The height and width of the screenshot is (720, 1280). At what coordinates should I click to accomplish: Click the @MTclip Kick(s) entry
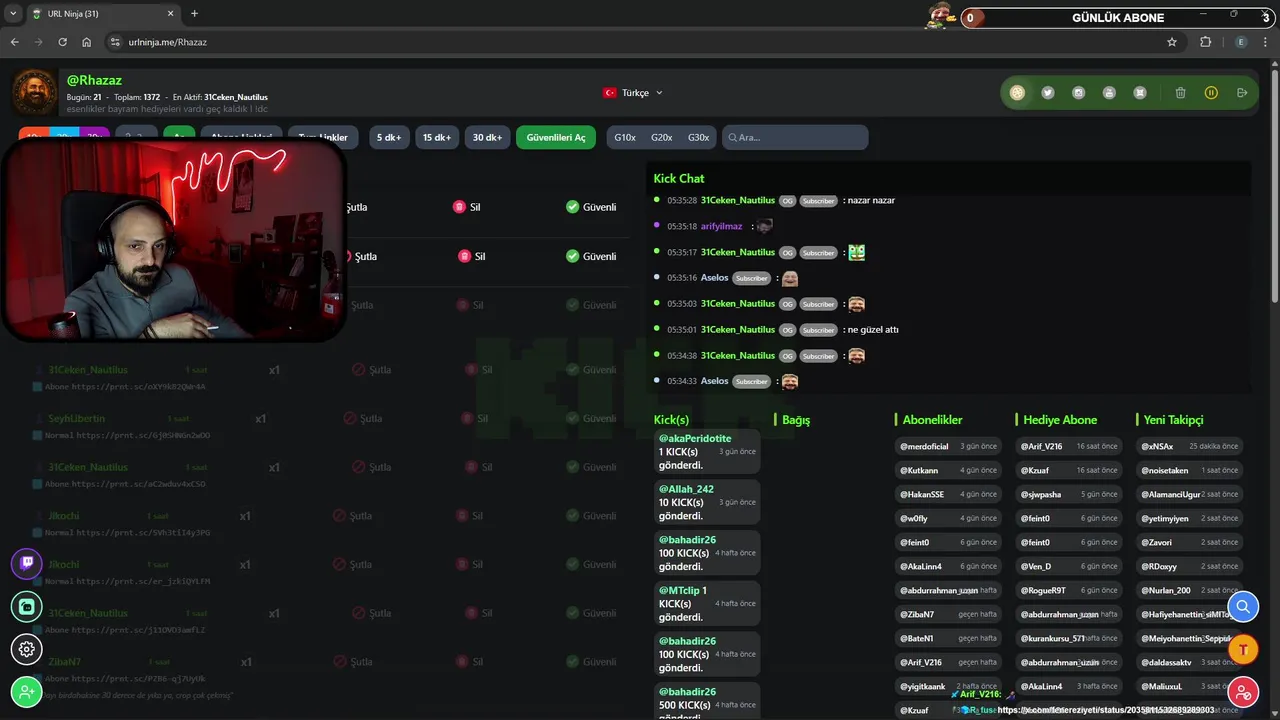pyautogui.click(x=707, y=604)
